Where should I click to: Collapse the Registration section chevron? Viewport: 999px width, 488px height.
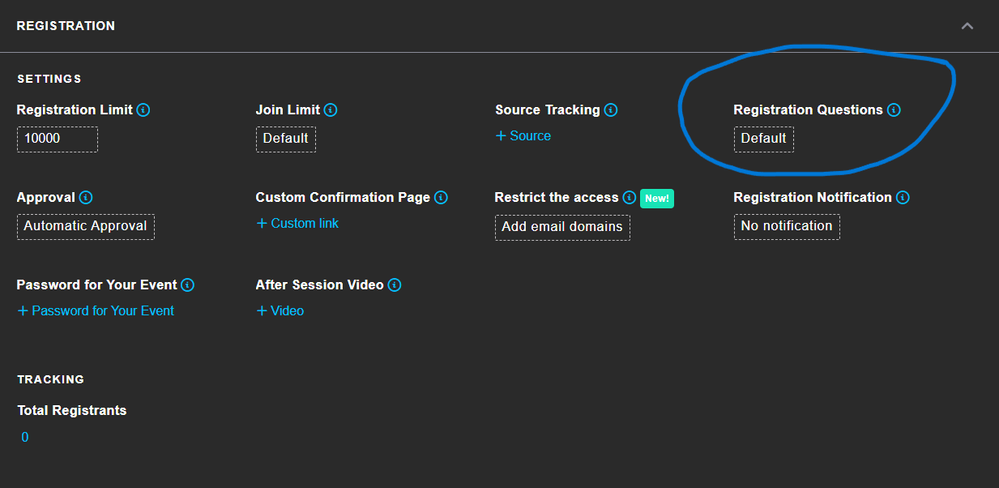(x=967, y=26)
